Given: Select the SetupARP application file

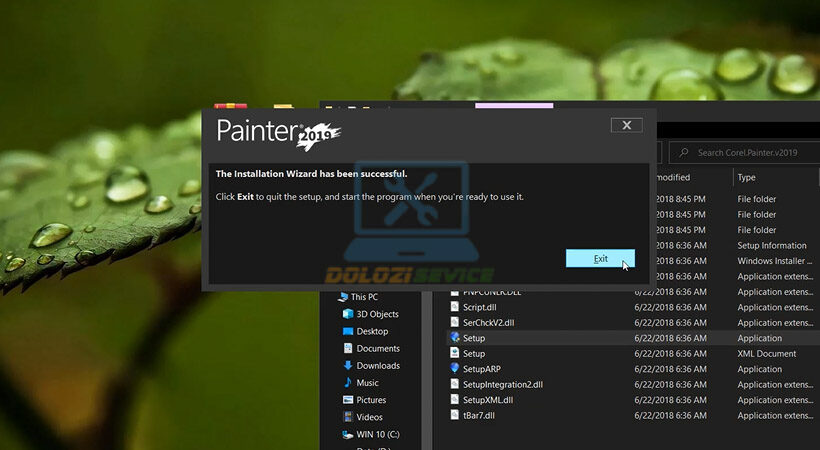Looking at the screenshot, I should pyautogui.click(x=481, y=369).
